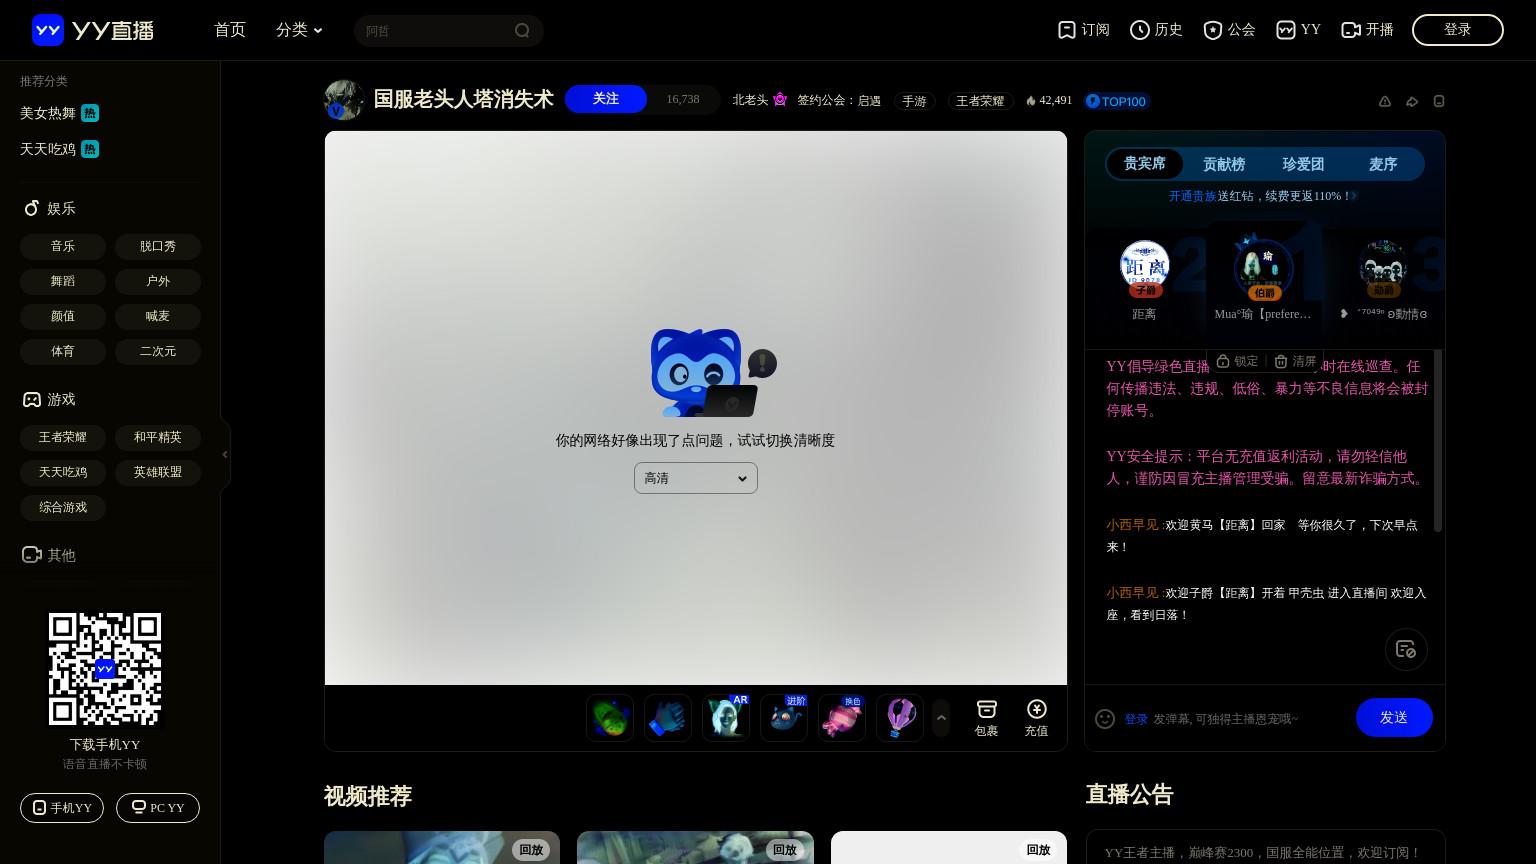This screenshot has width=1536, height=864.
Task: Select the 综合游戏 game tag
Action: tap(63, 507)
